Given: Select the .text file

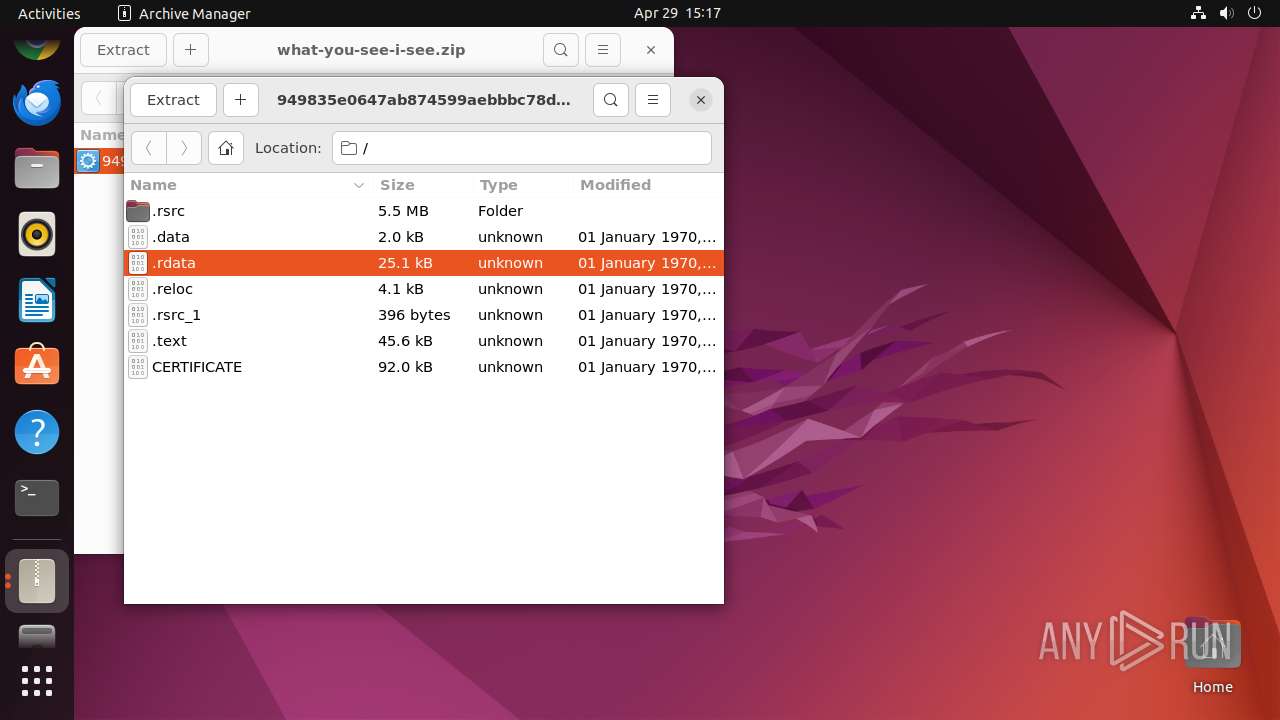Looking at the screenshot, I should point(424,341).
